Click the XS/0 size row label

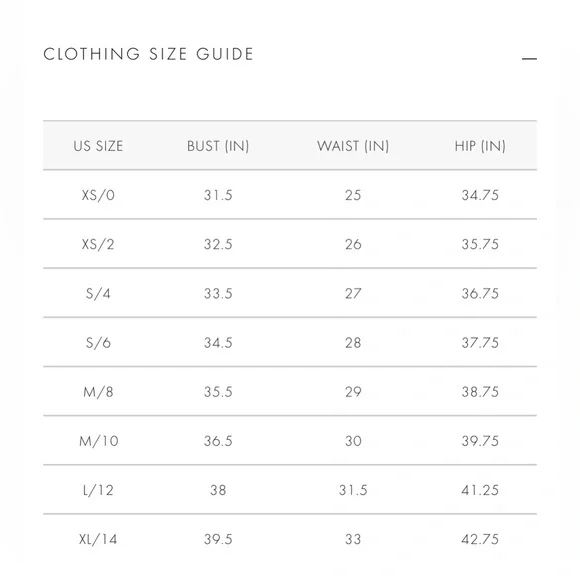(x=98, y=195)
